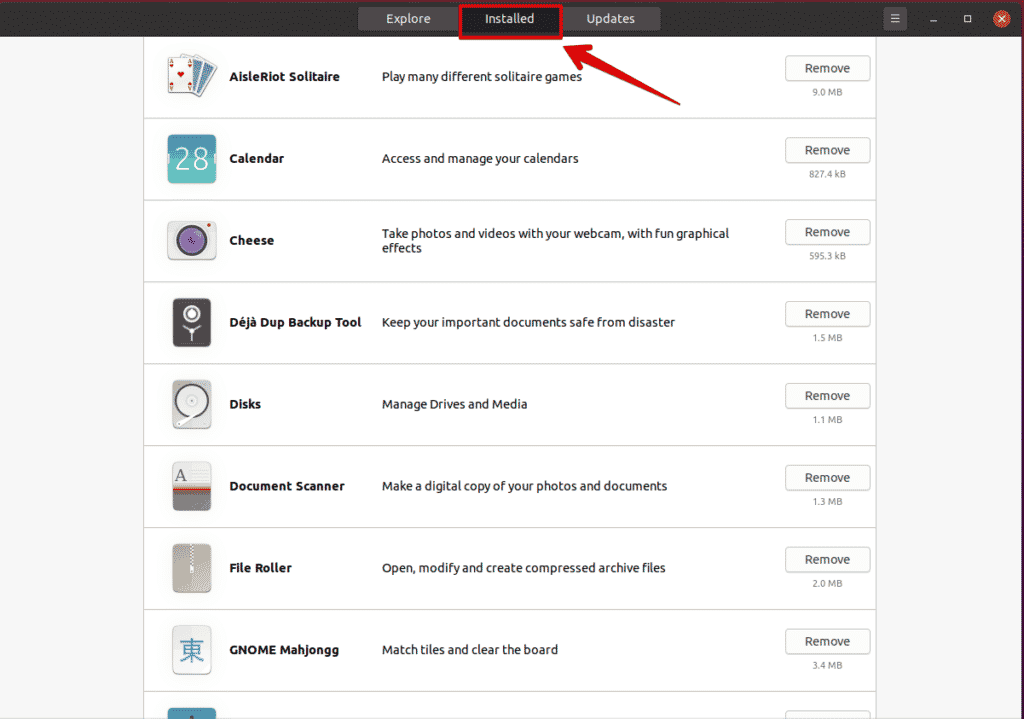Click the GNOME Mahjongg tile icon
The image size is (1024, 719).
click(x=191, y=650)
